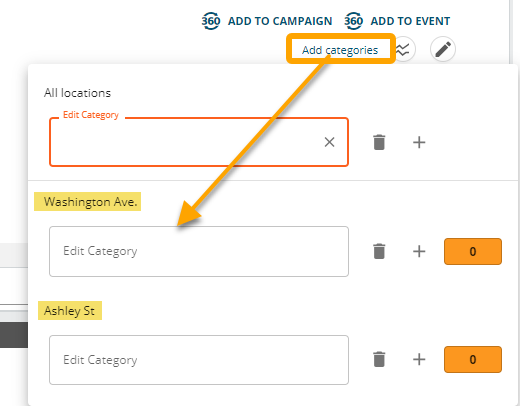
Task: Open the Add categories link
Action: tap(340, 50)
